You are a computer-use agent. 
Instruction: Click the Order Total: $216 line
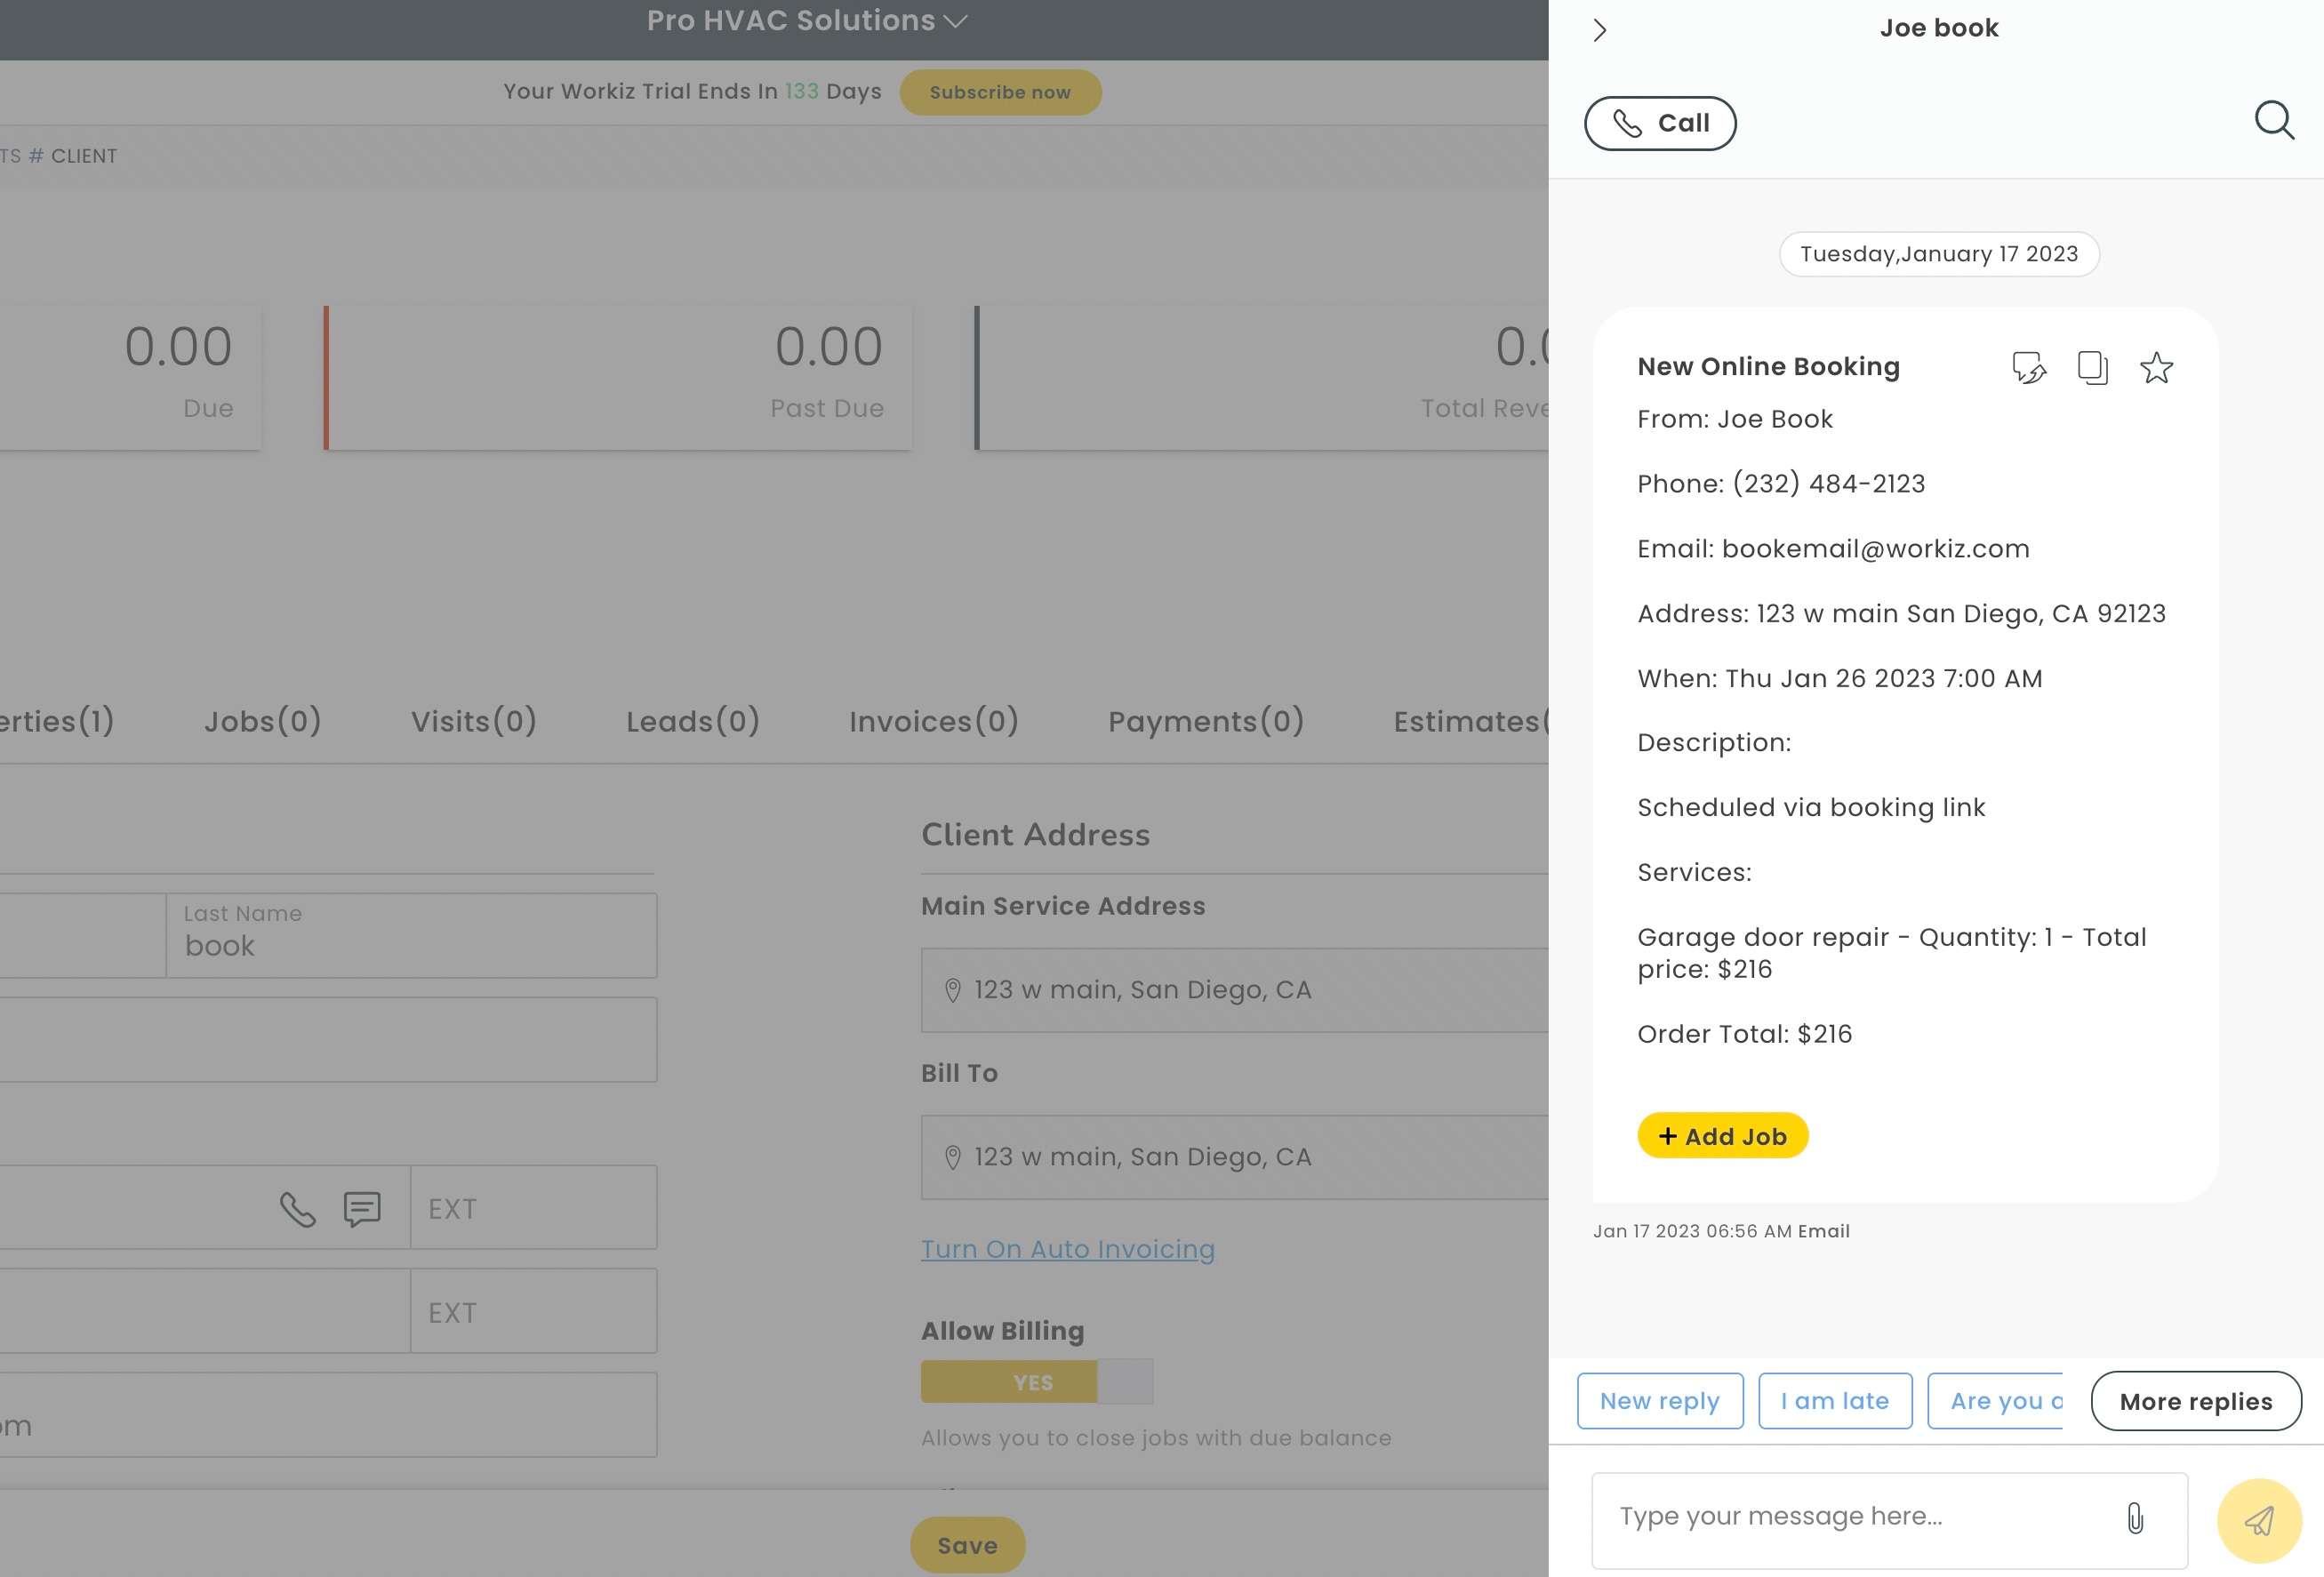pyautogui.click(x=1744, y=1034)
